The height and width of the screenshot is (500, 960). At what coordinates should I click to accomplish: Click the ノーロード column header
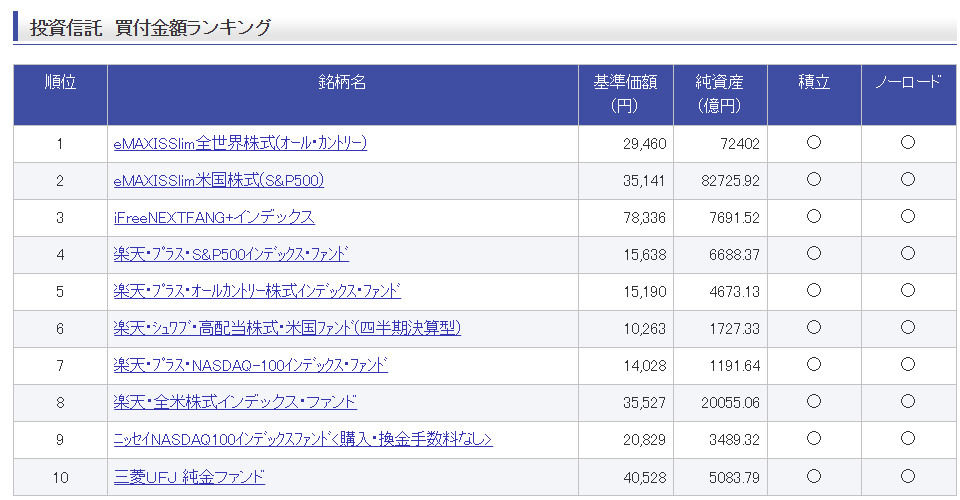click(x=908, y=82)
